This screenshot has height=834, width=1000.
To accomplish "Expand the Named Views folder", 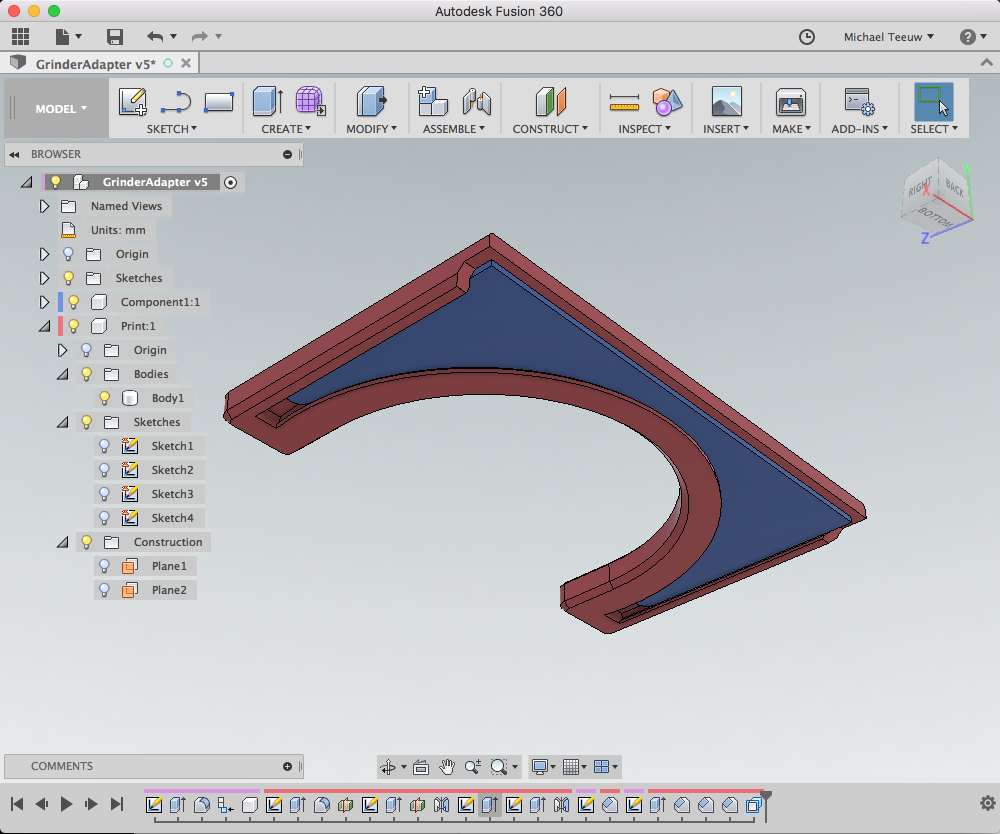I will pos(44,206).
